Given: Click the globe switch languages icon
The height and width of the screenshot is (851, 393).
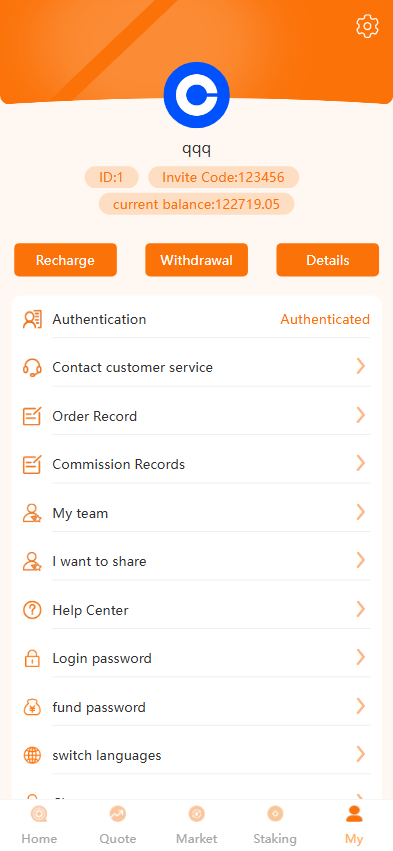Looking at the screenshot, I should (x=32, y=755).
